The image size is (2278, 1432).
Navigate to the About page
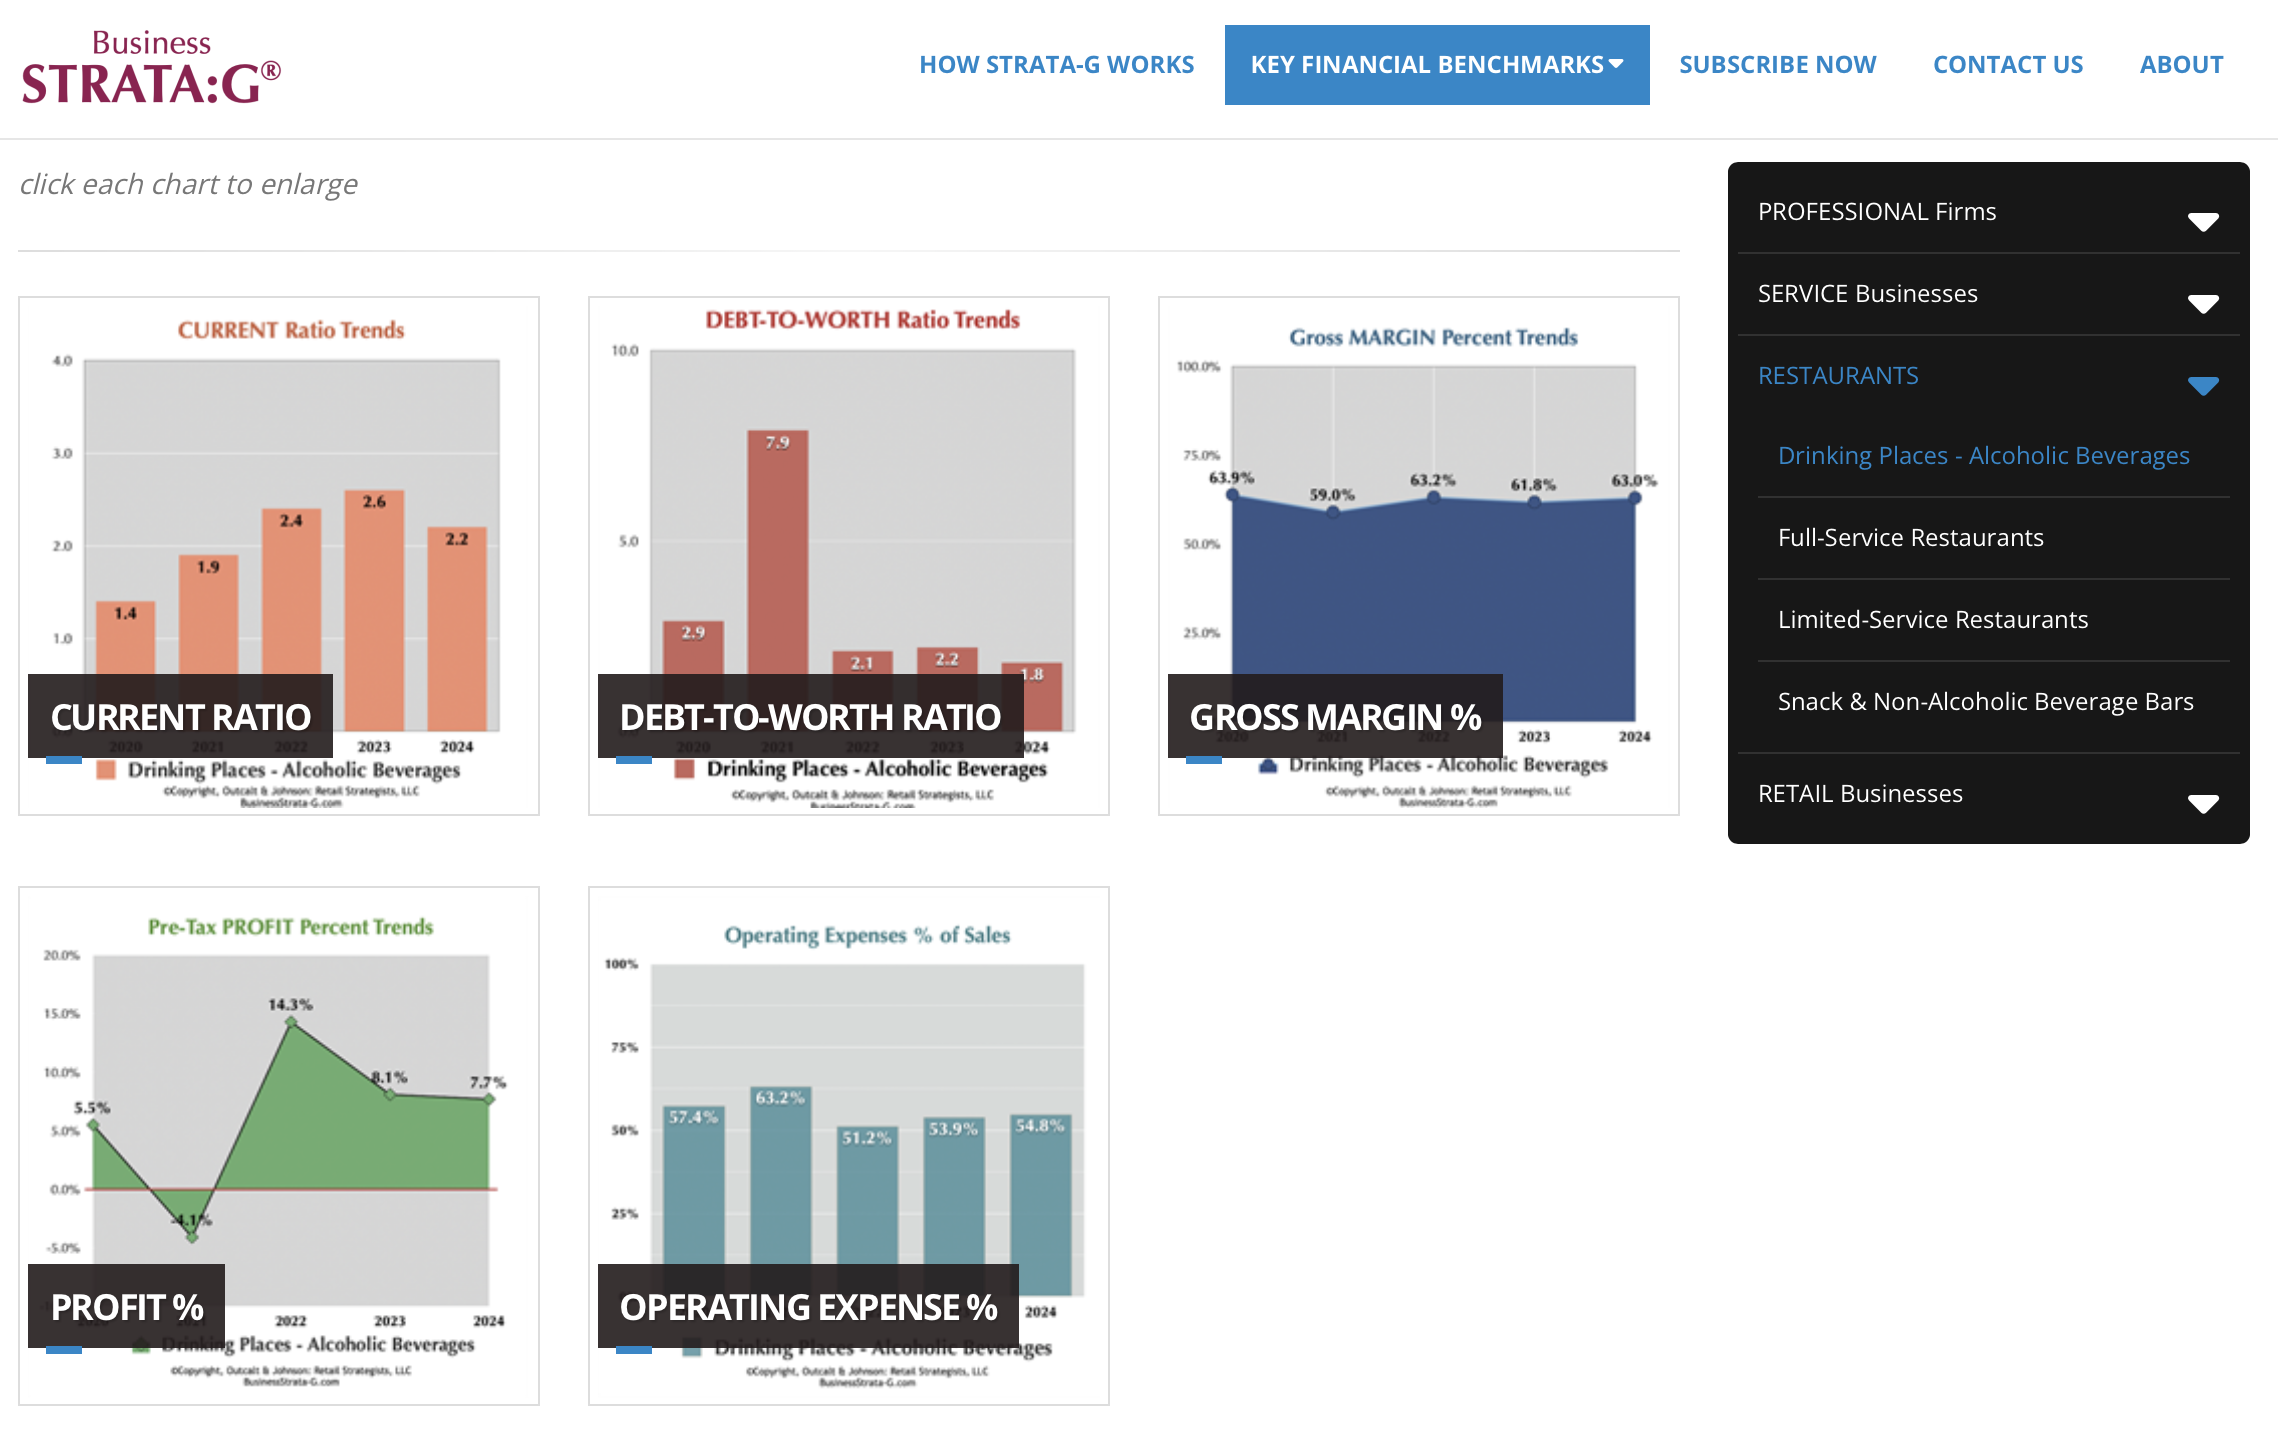pyautogui.click(x=2181, y=65)
